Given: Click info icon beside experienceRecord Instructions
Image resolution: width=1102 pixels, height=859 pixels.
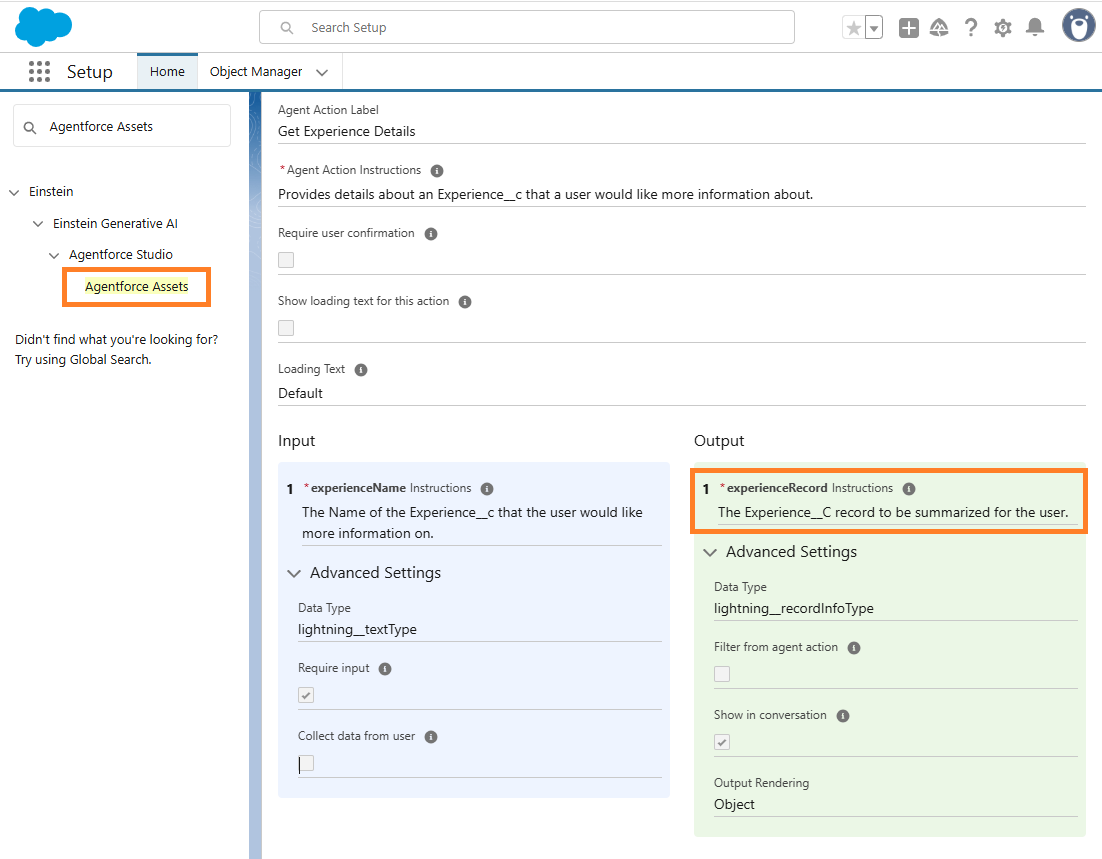Looking at the screenshot, I should [909, 489].
